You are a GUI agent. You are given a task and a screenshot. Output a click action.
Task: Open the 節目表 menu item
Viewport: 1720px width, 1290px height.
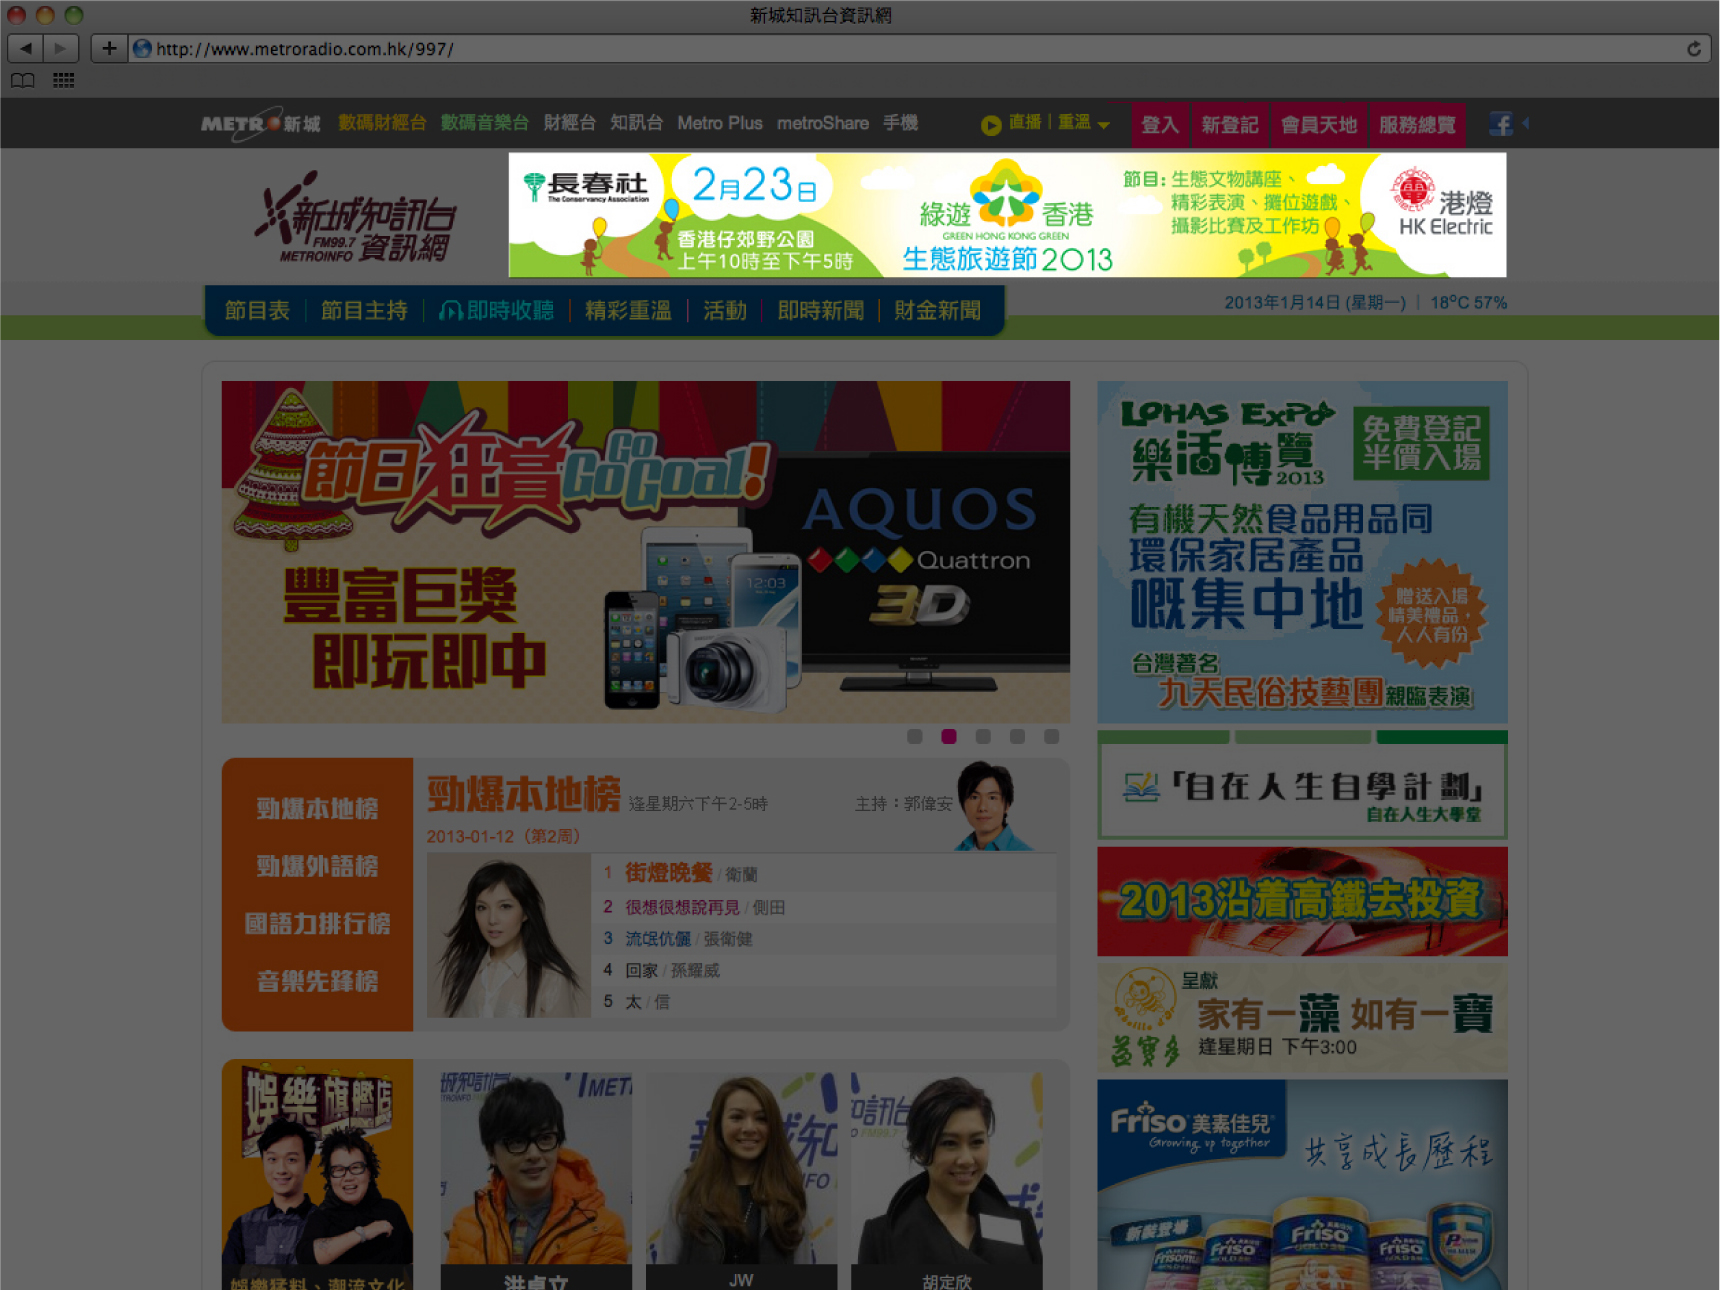tap(257, 311)
